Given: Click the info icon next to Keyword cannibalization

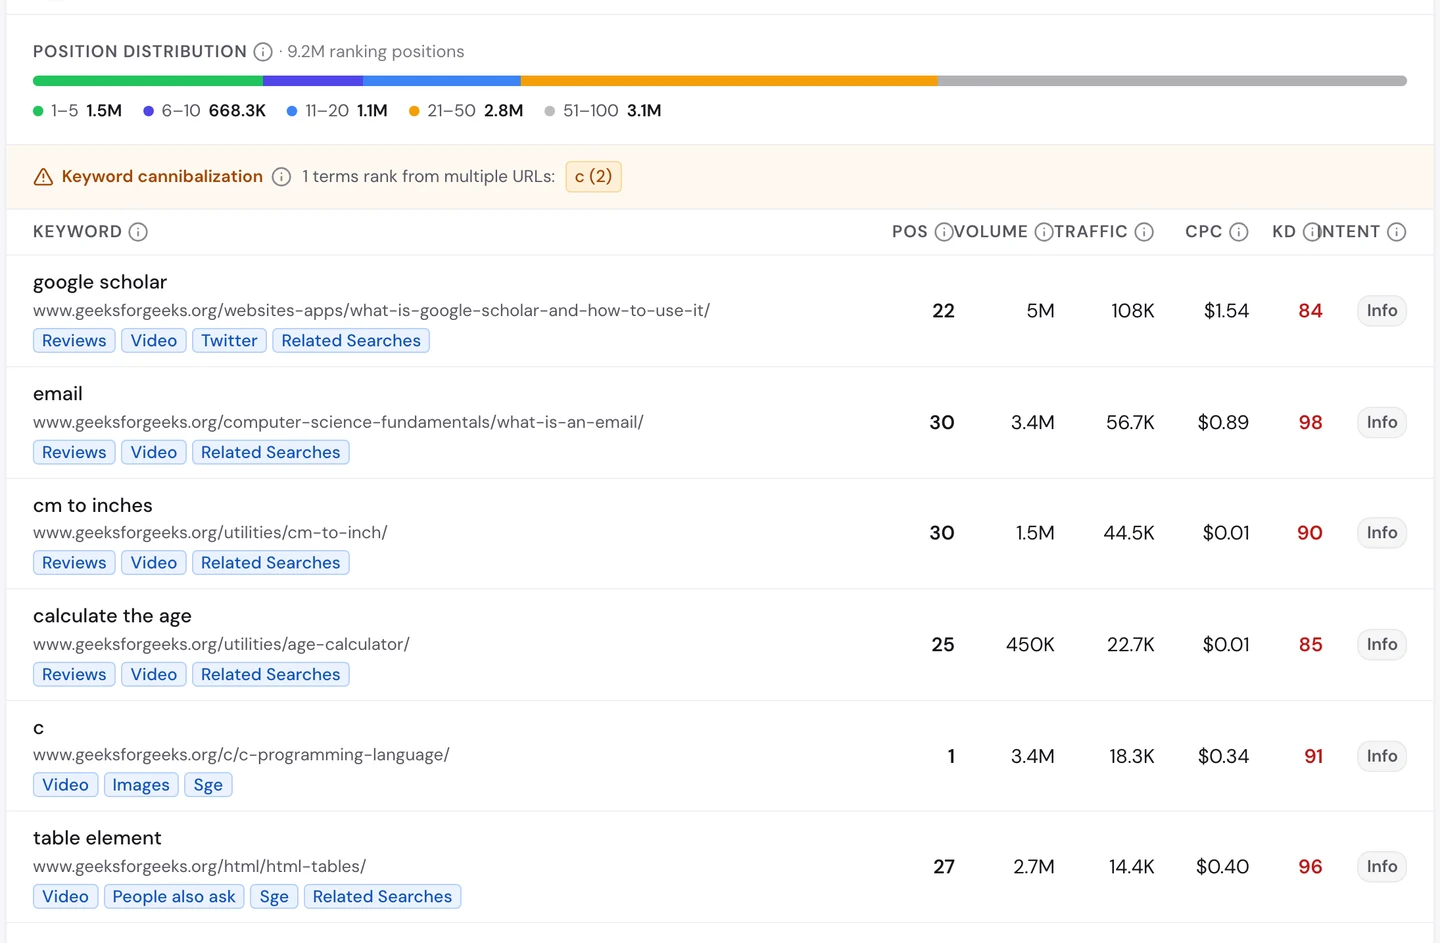Looking at the screenshot, I should (x=282, y=177).
